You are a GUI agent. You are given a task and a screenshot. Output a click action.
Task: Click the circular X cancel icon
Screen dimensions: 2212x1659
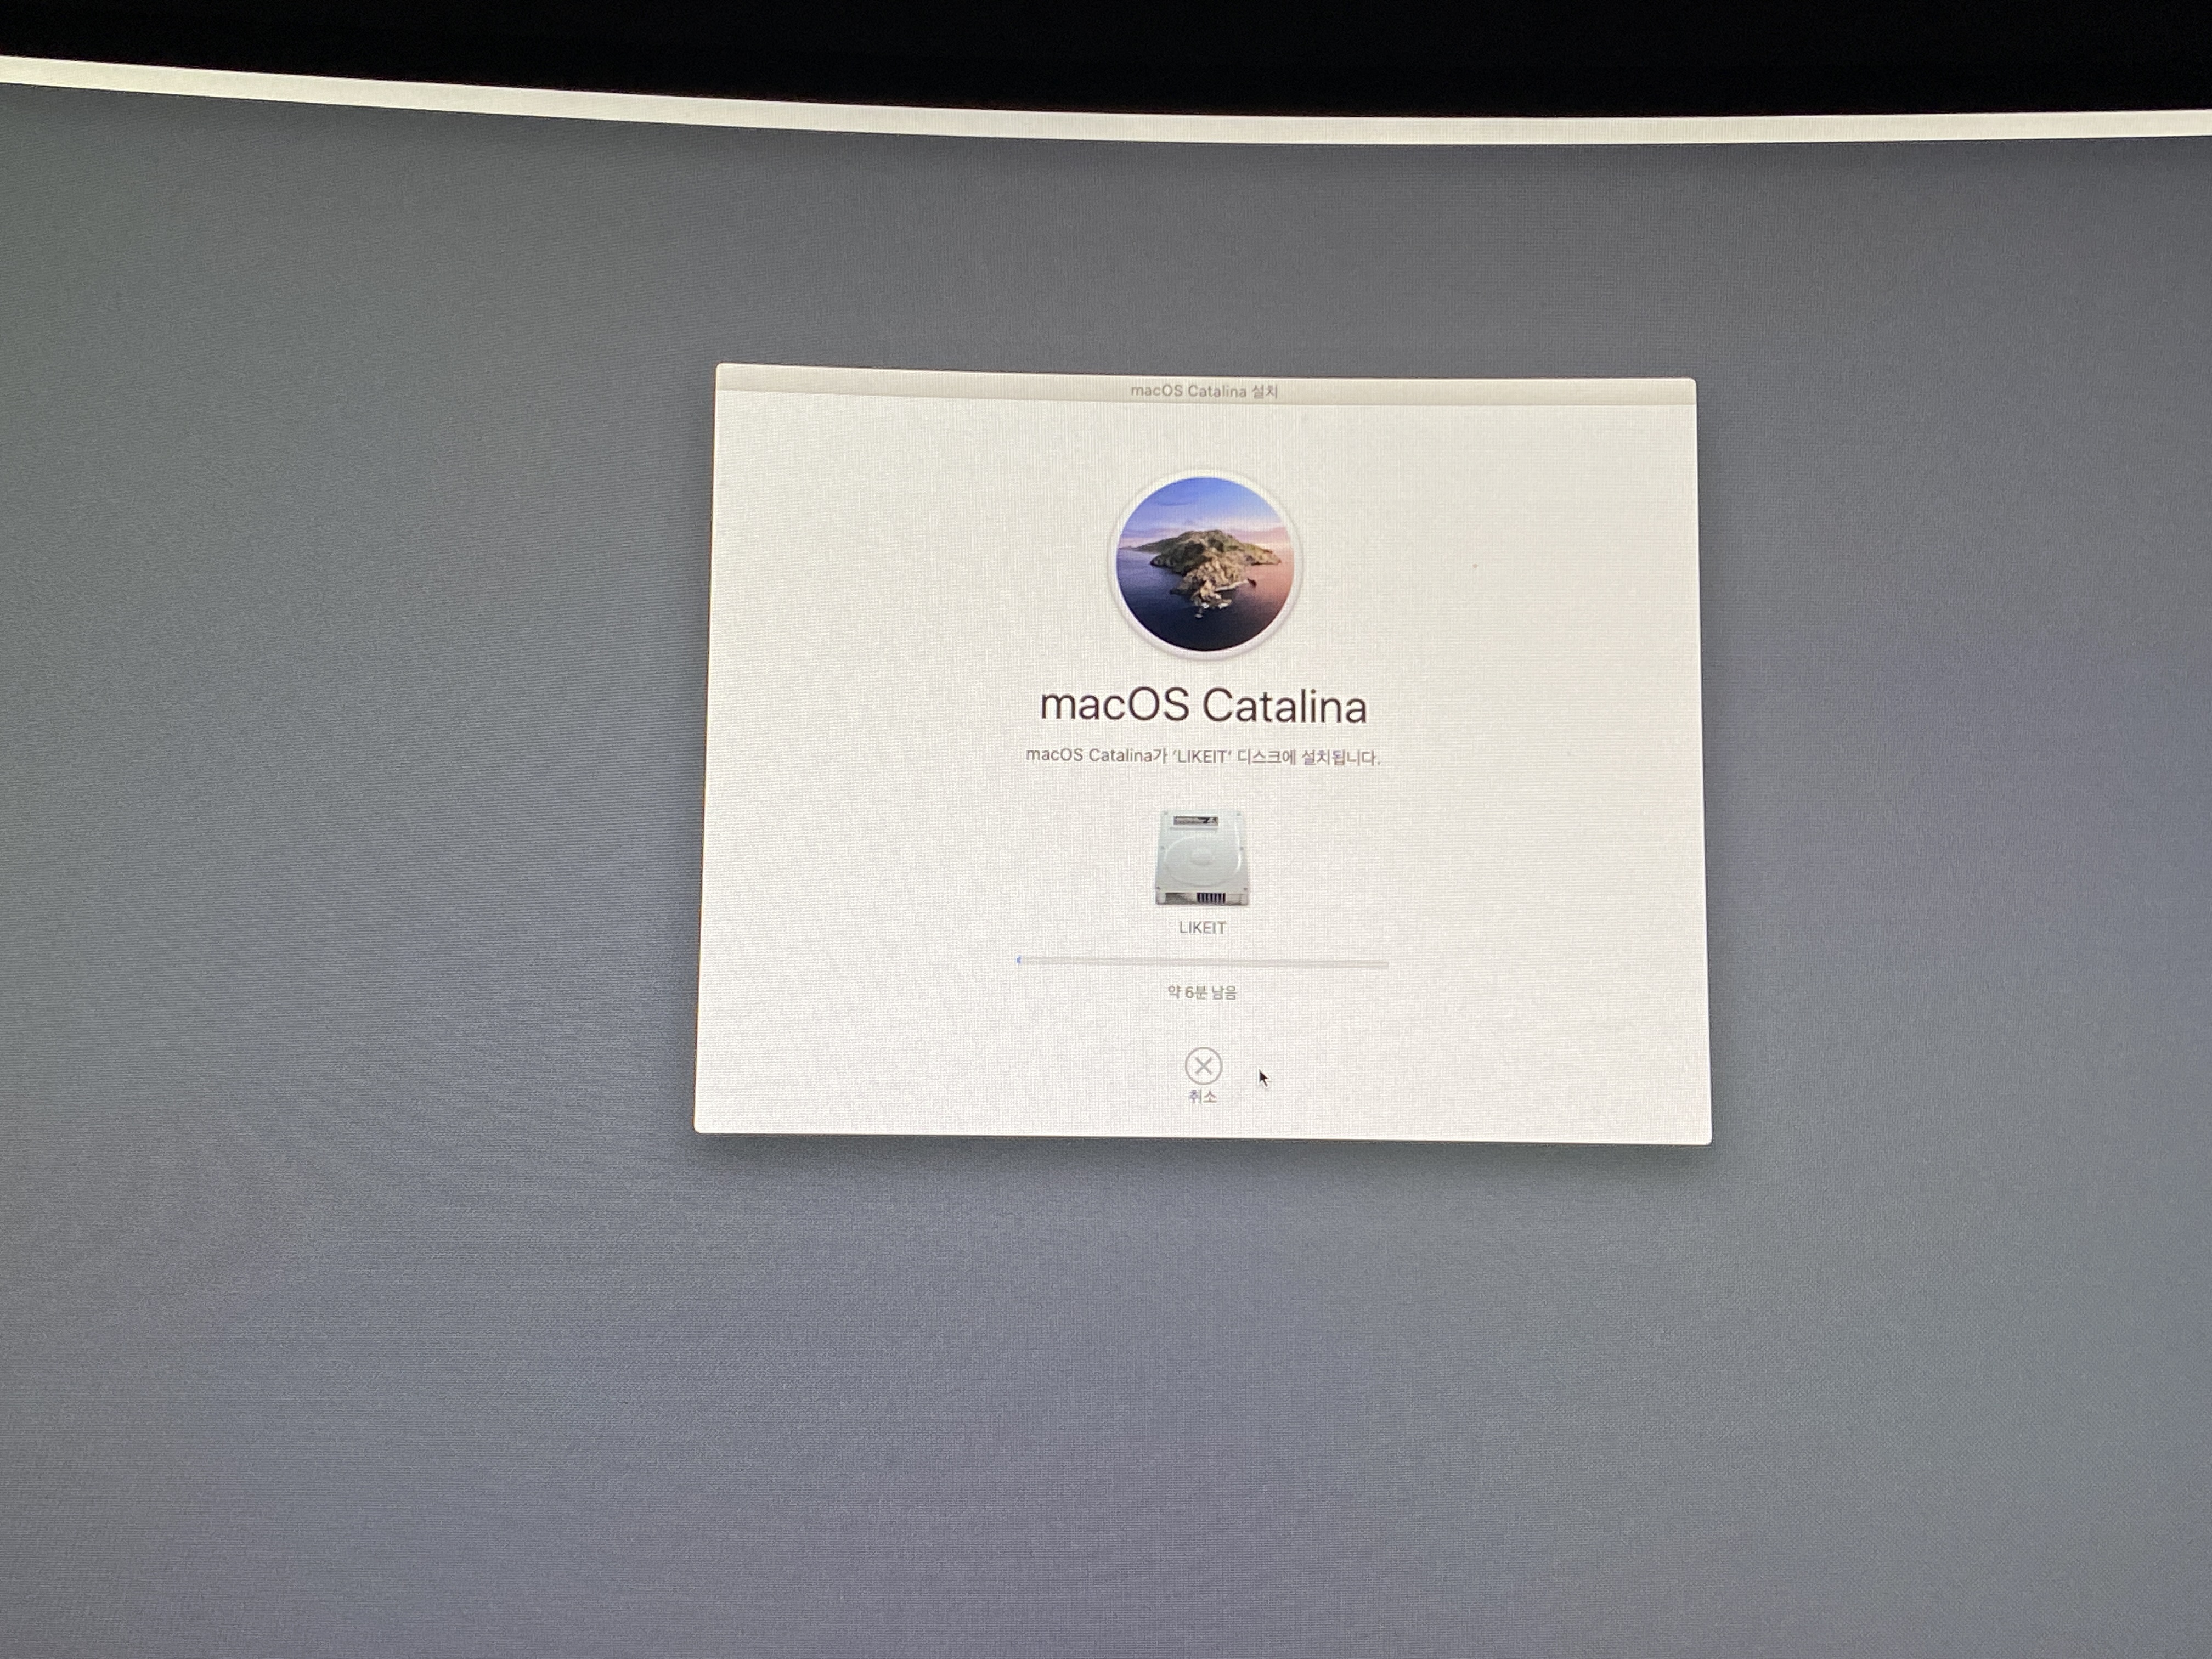point(1203,1066)
